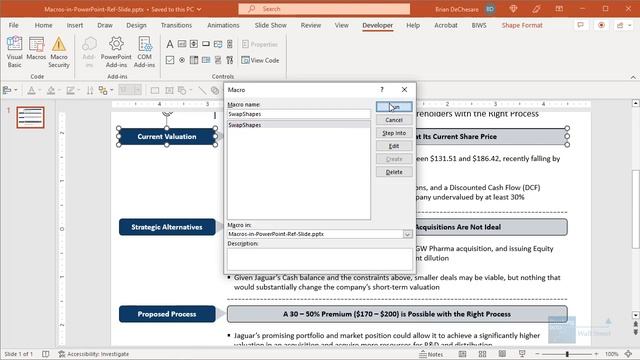The image size is (640, 360).
Task: Select the slide 1 thumbnail
Action: 31,117
